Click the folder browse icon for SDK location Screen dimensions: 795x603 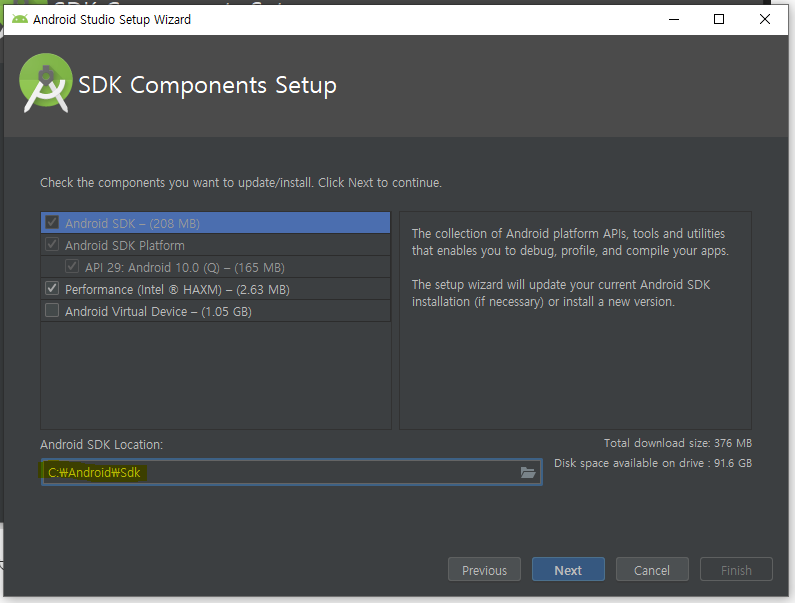[x=528, y=473]
